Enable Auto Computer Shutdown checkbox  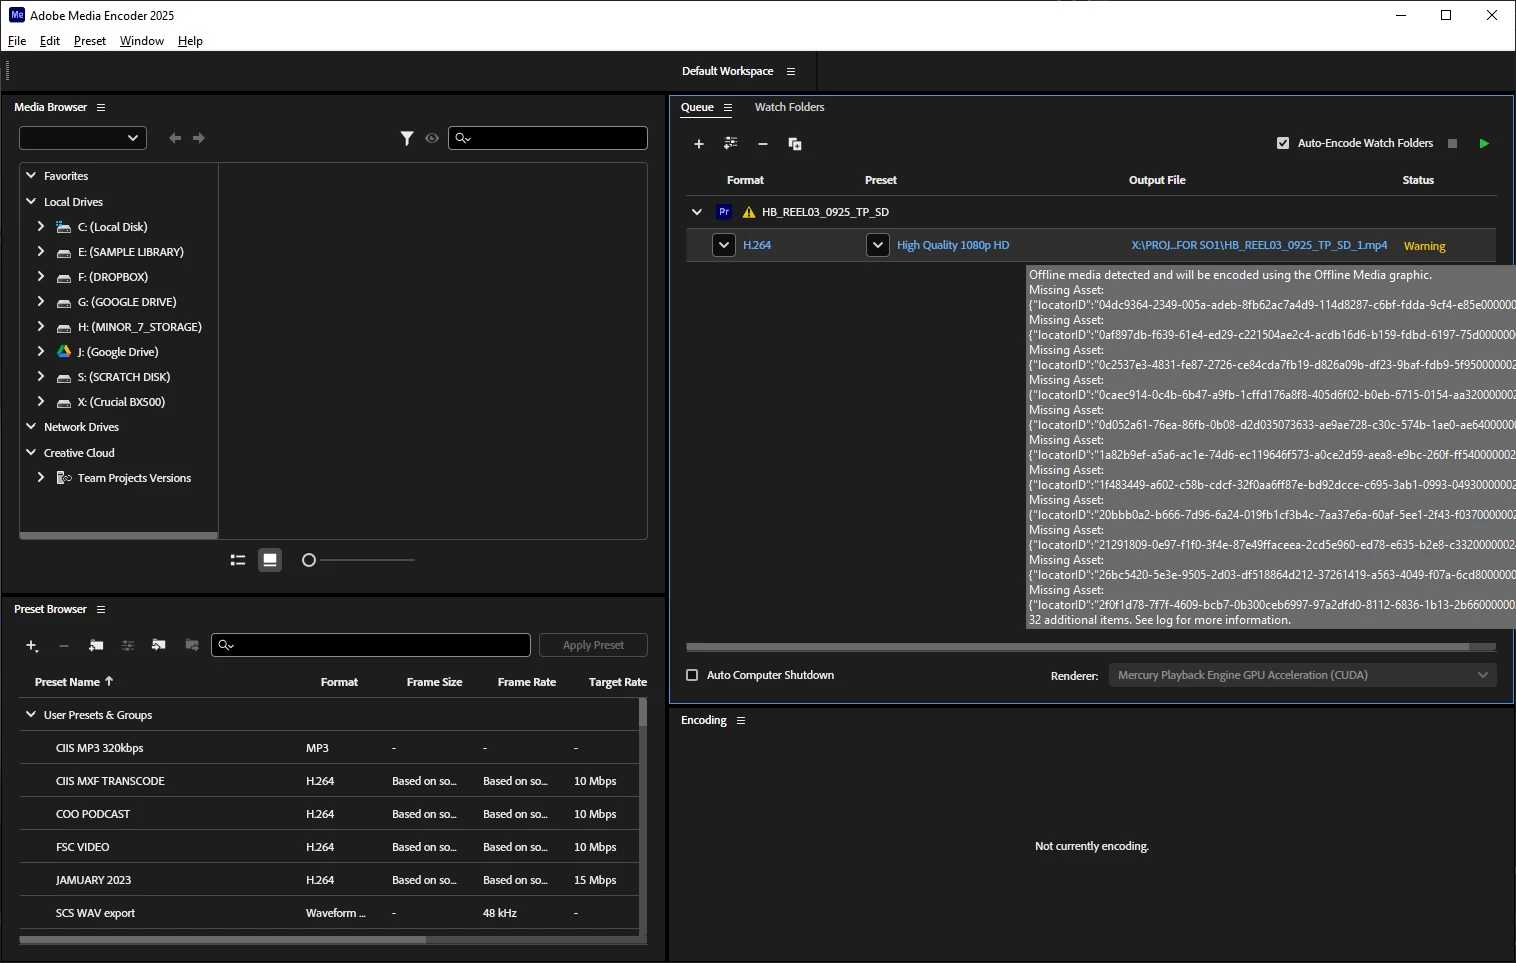(x=692, y=675)
